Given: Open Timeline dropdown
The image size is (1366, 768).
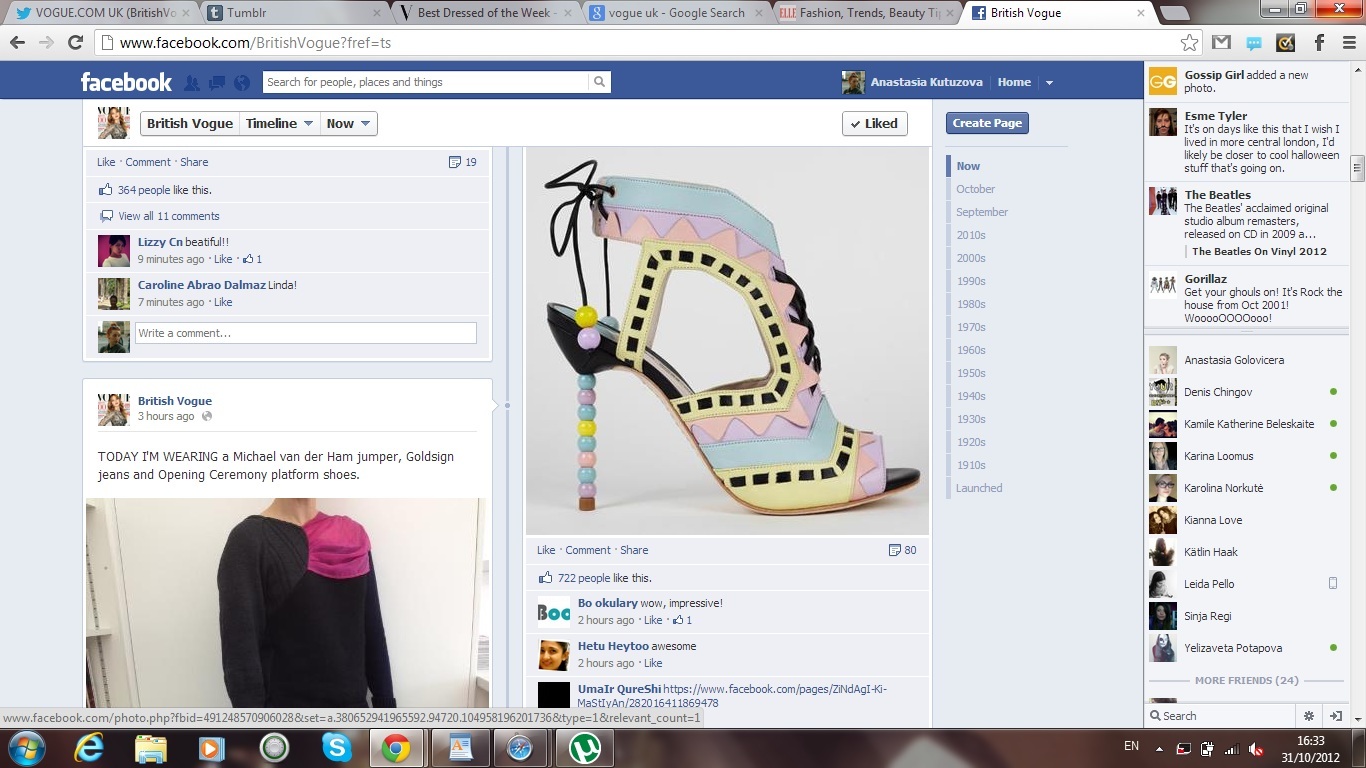Looking at the screenshot, I should (x=280, y=123).
